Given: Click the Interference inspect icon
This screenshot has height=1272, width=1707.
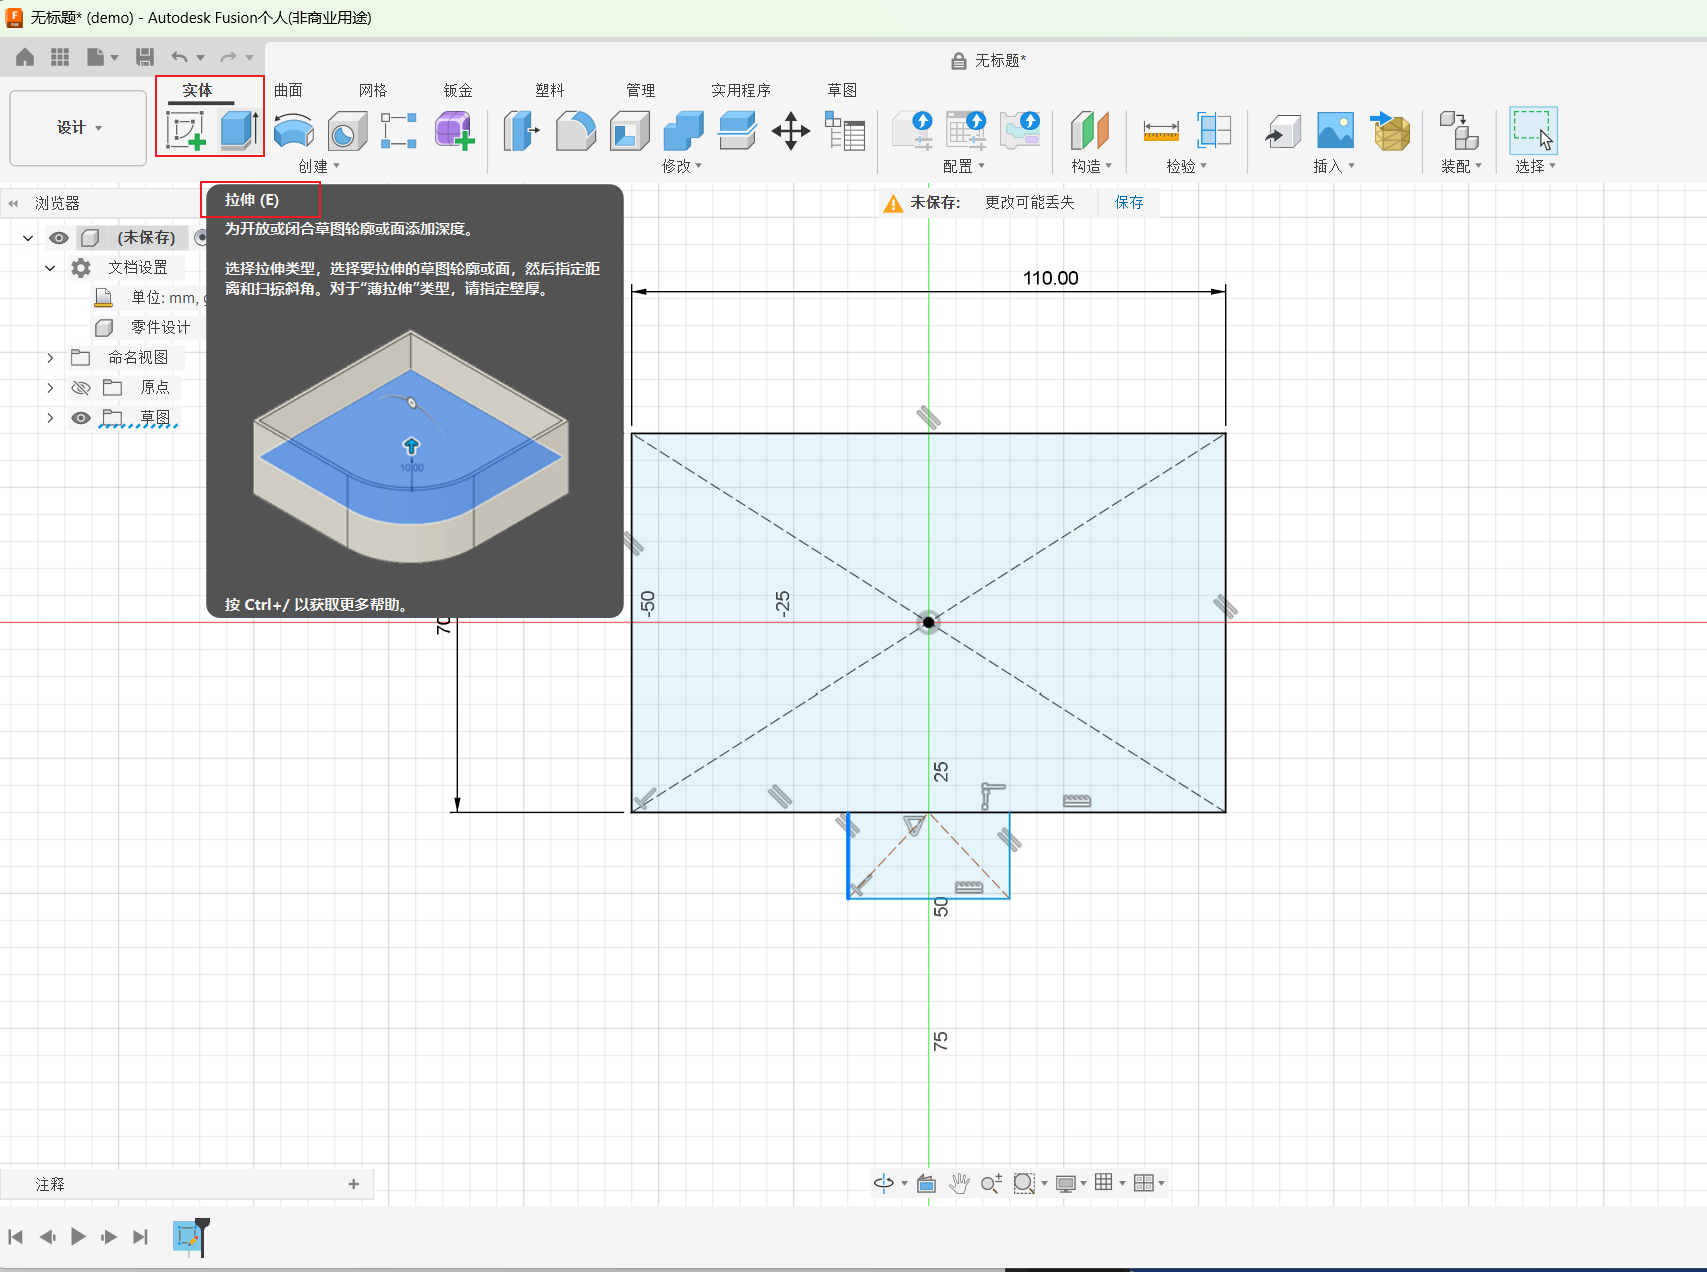Looking at the screenshot, I should 1214,131.
